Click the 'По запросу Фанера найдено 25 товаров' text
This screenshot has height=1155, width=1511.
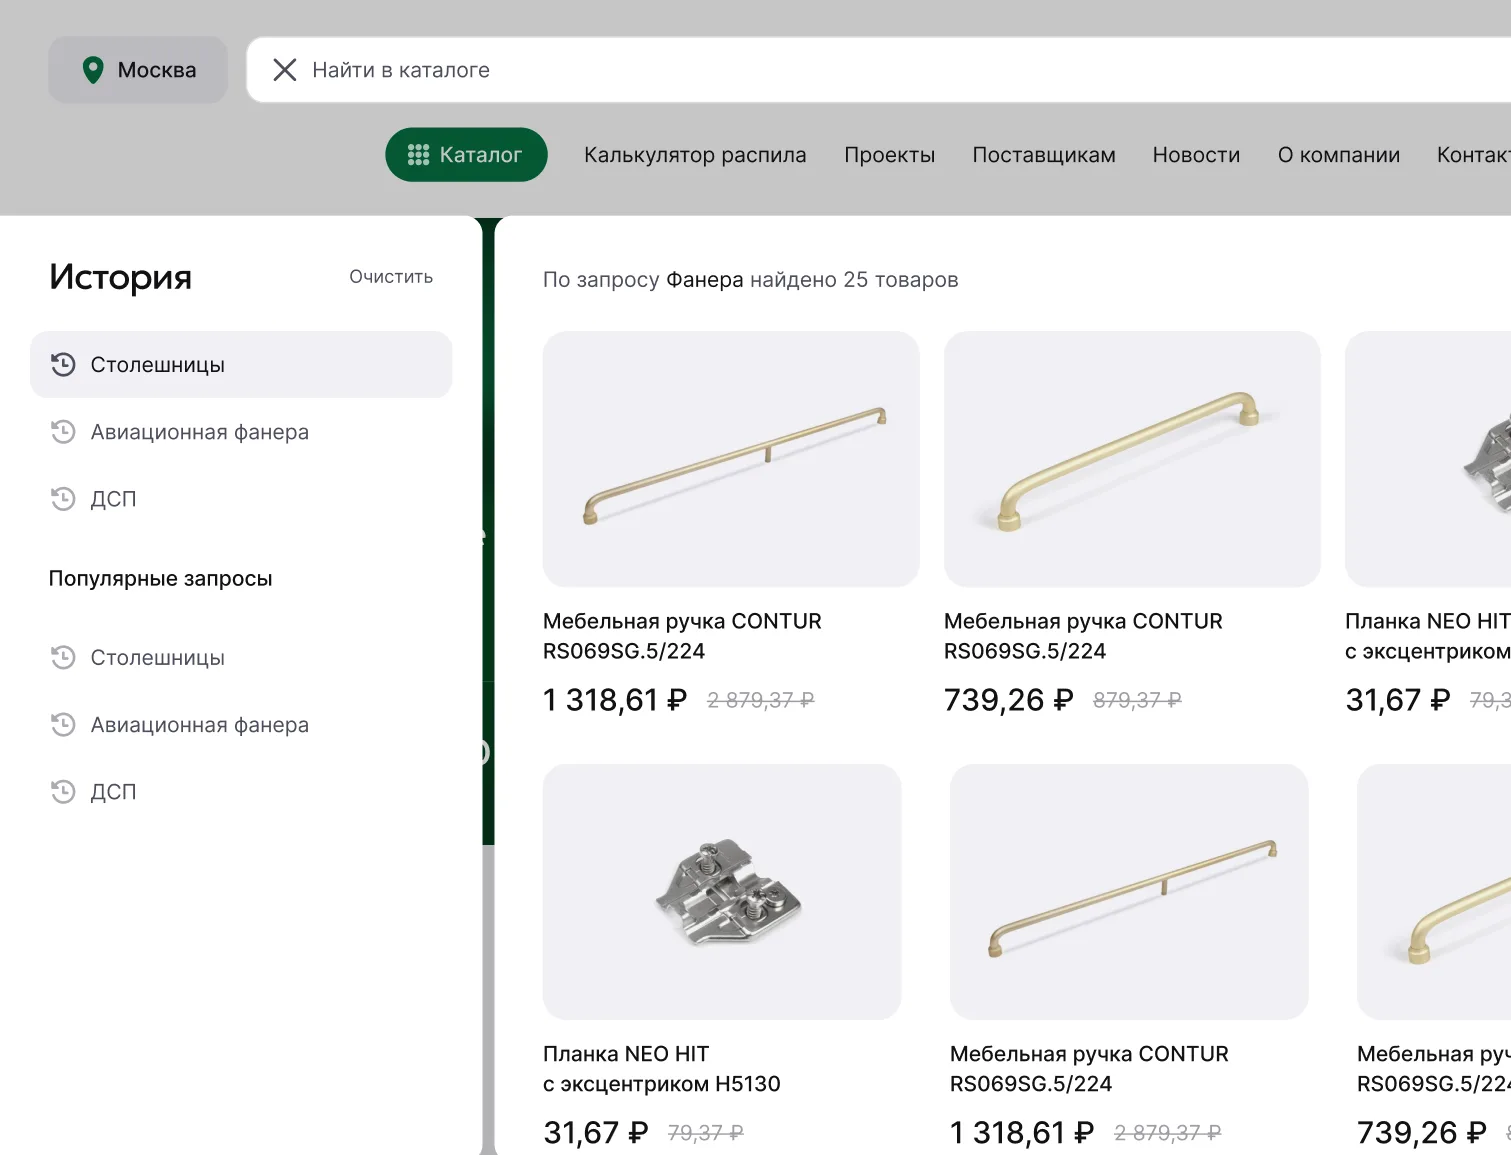[x=751, y=280]
